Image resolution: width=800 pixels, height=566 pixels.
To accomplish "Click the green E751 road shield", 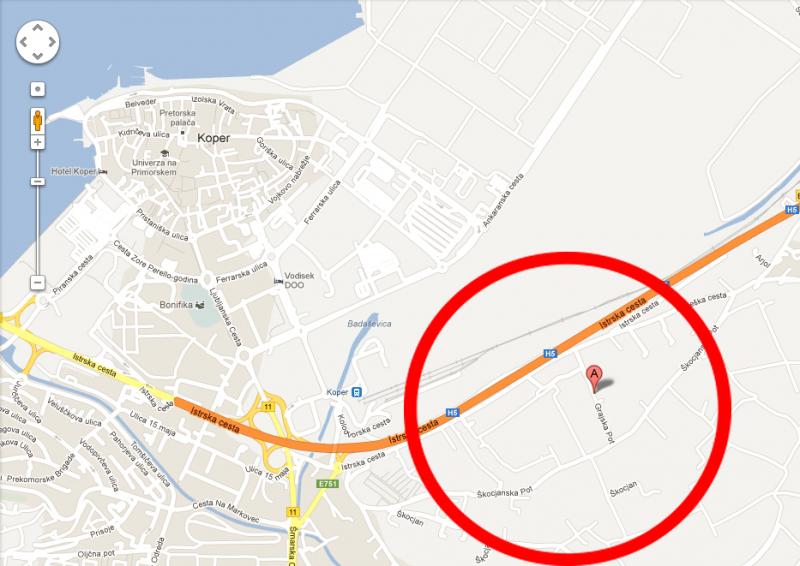I will click(327, 483).
